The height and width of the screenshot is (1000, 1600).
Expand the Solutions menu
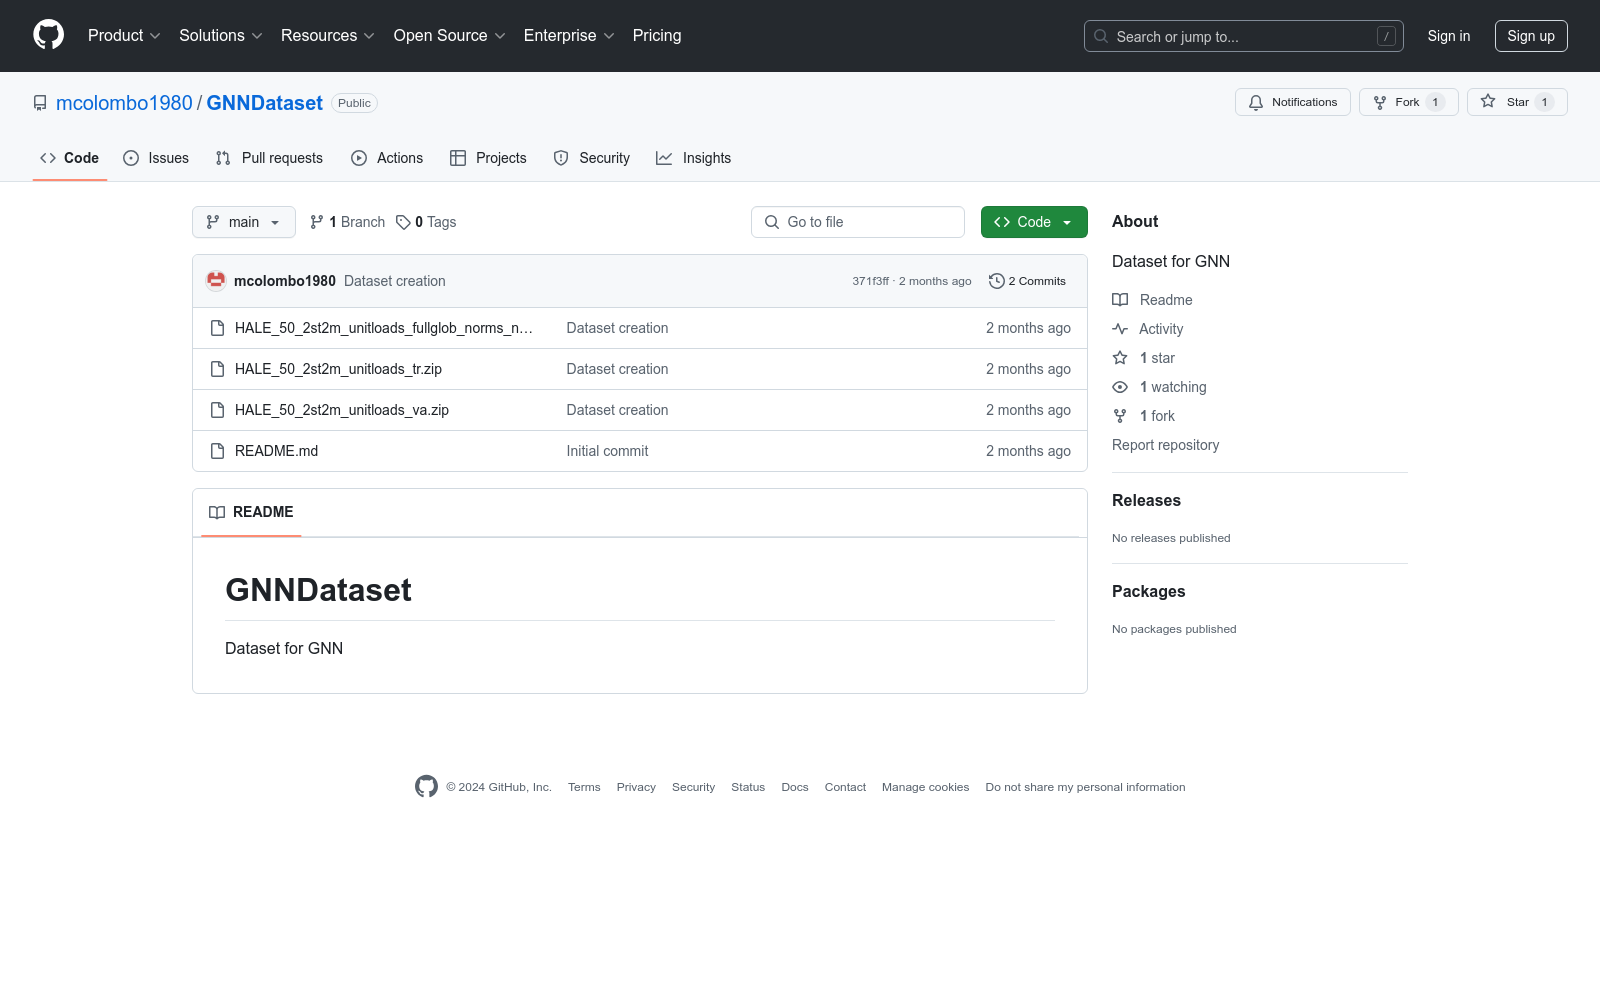(x=221, y=35)
